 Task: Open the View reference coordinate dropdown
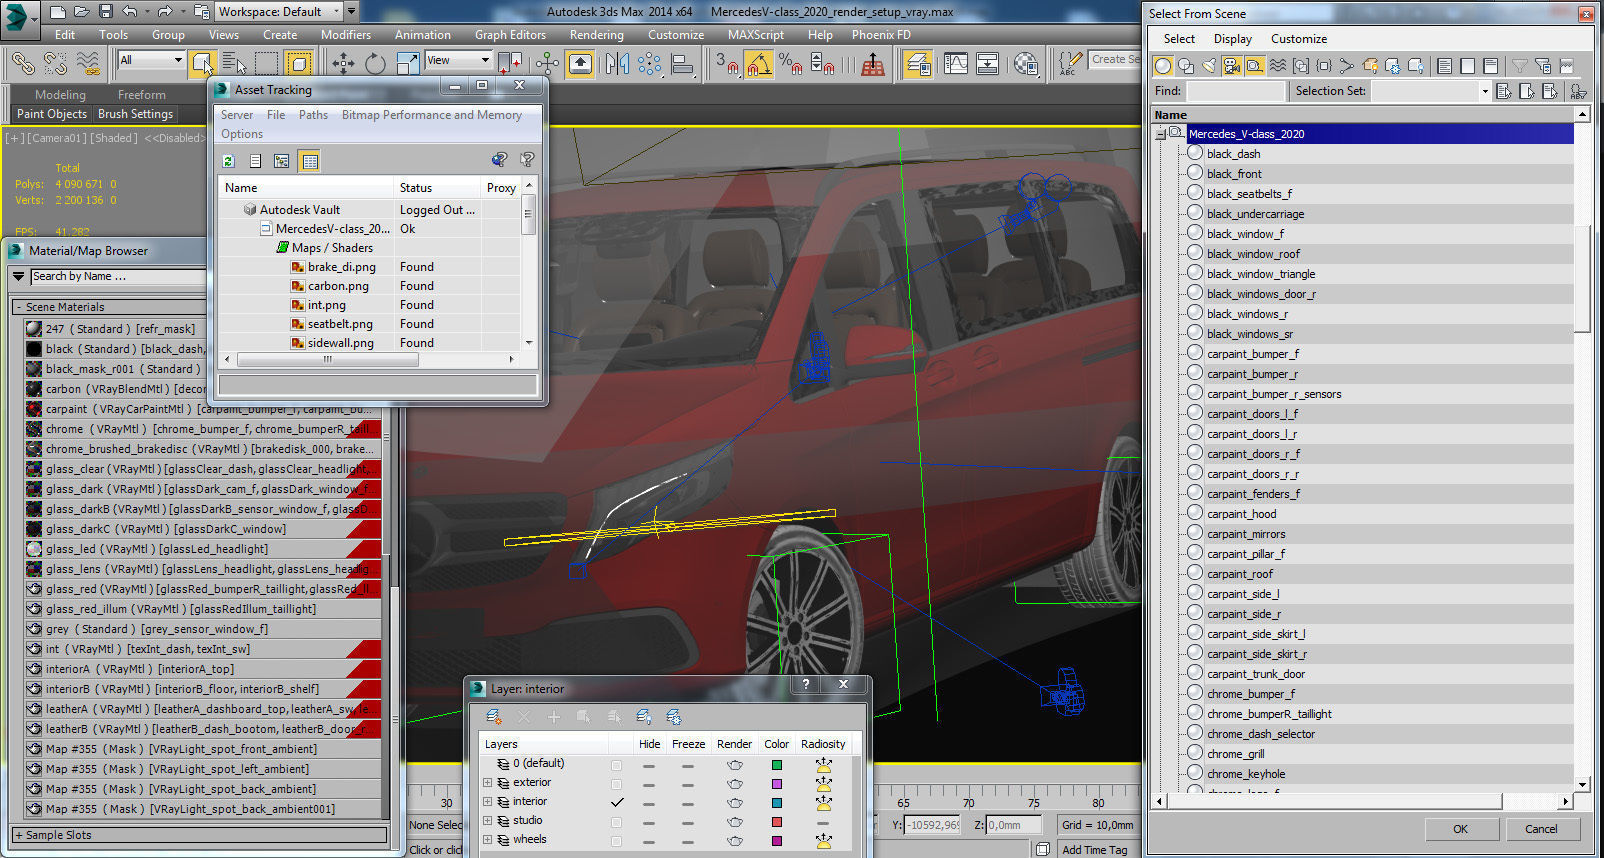click(x=459, y=60)
